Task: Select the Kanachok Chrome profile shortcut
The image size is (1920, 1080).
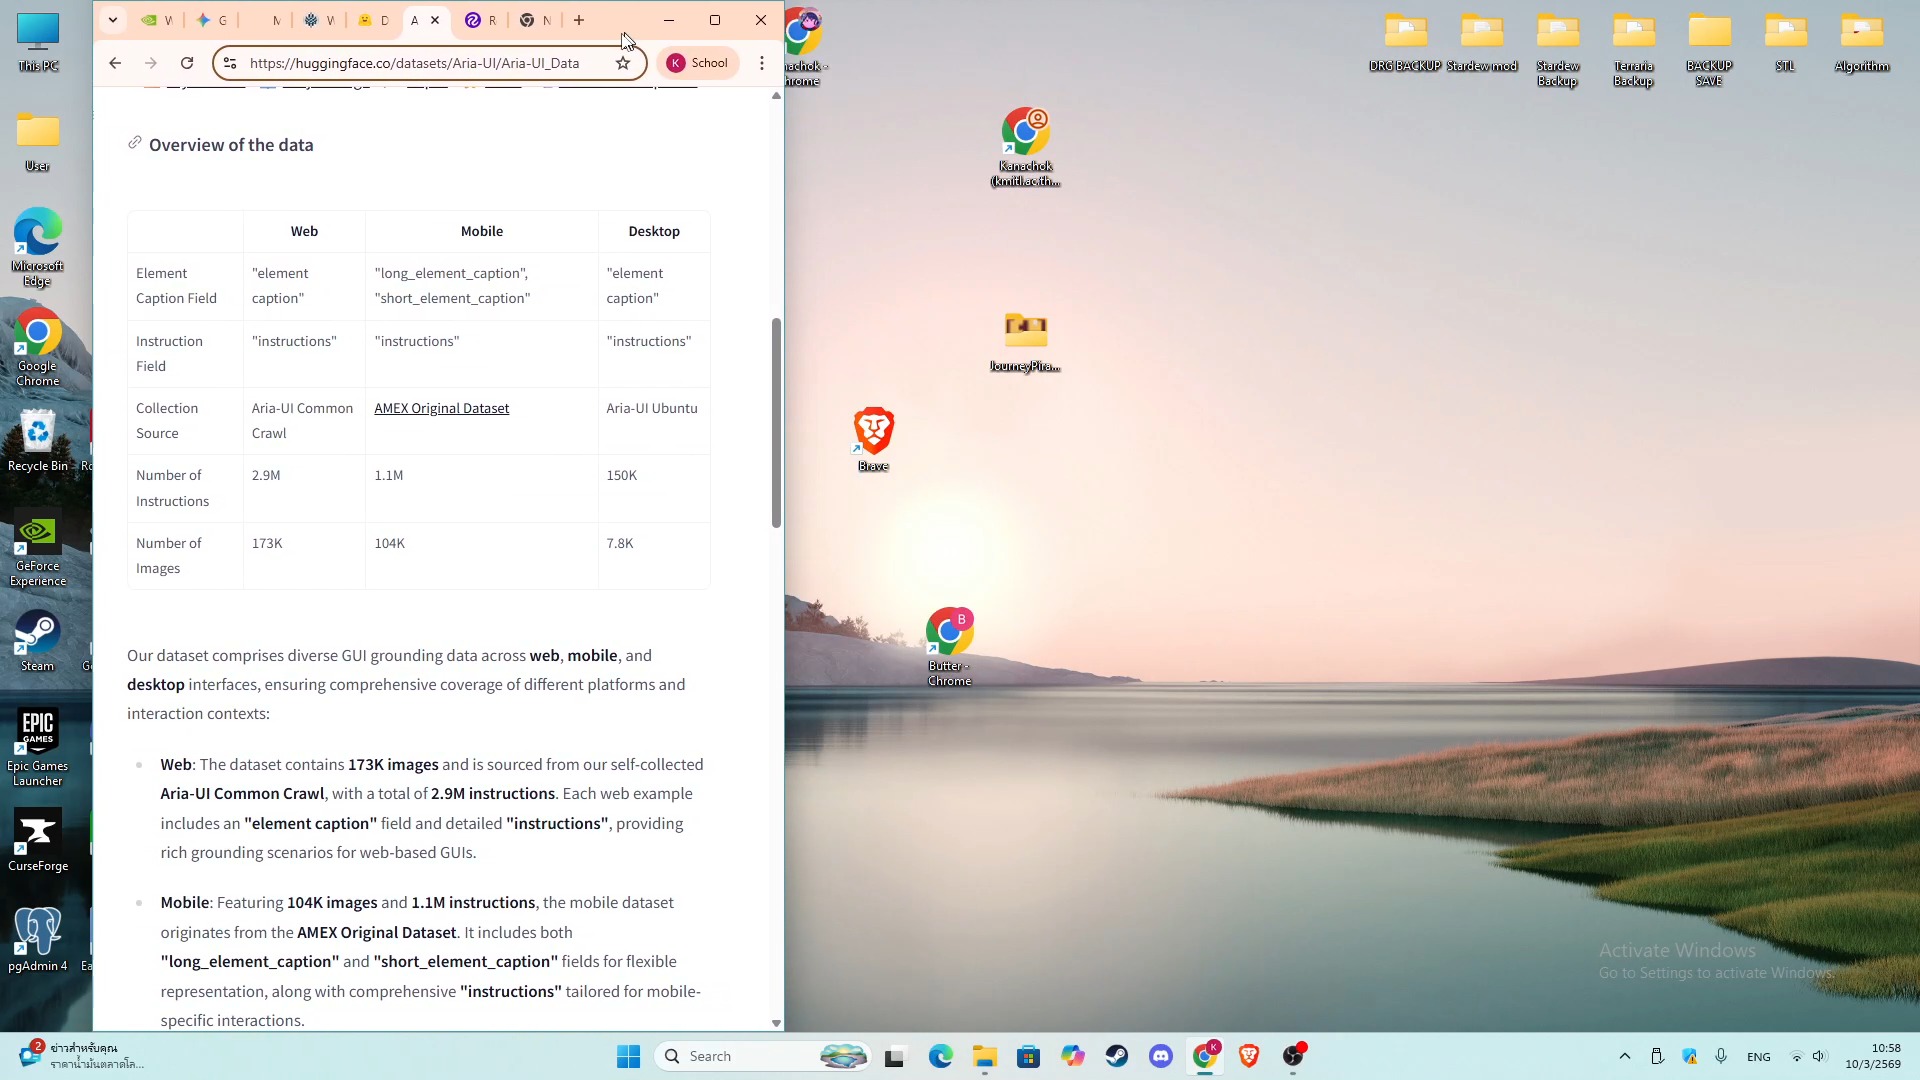Action: (1025, 147)
